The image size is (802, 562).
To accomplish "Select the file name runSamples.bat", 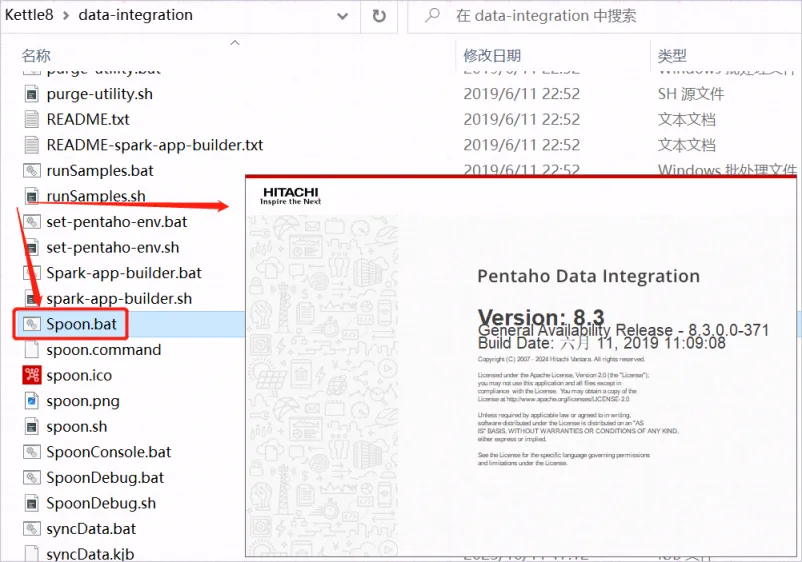I will 100,171.
